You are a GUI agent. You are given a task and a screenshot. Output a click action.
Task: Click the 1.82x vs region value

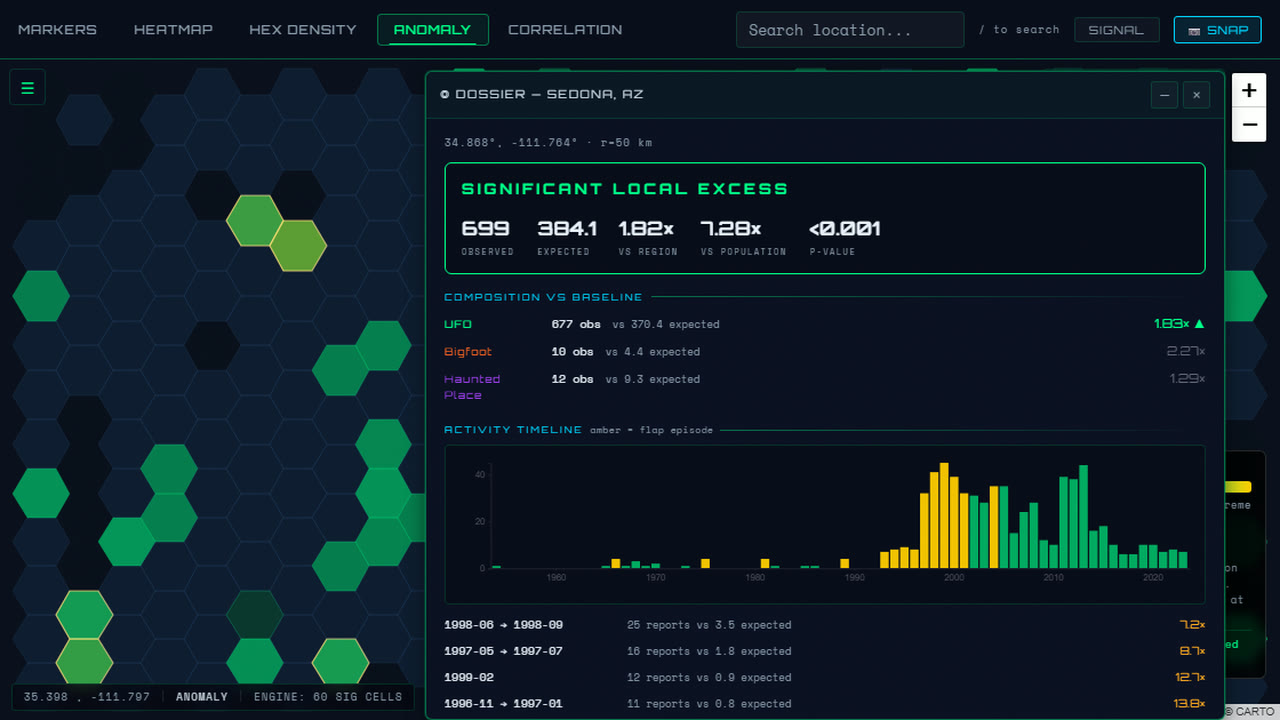click(648, 229)
